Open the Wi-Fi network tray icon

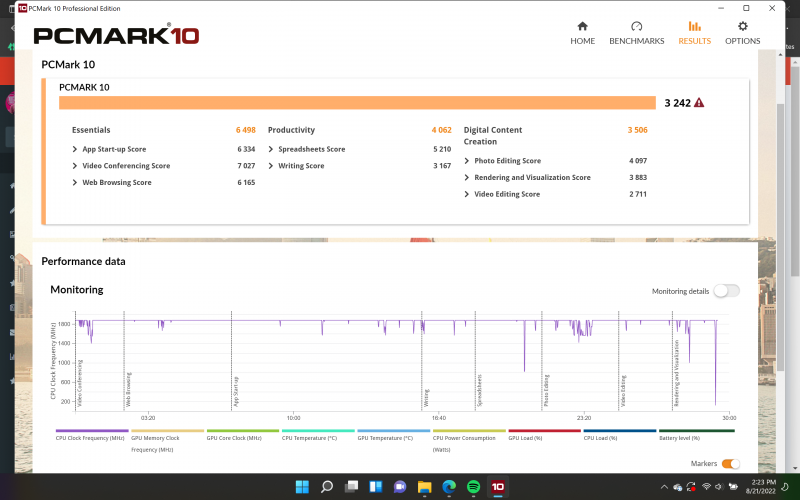(x=706, y=487)
